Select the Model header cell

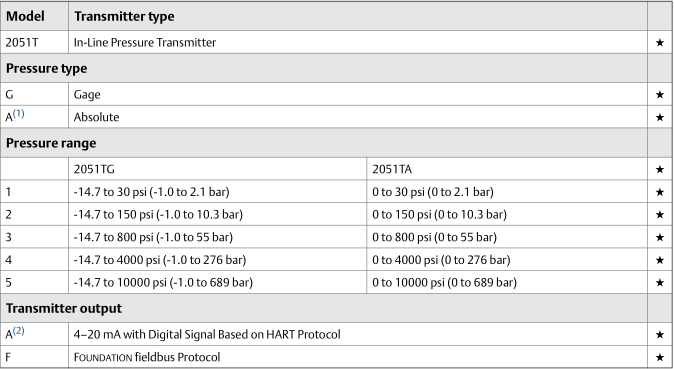[34, 16]
